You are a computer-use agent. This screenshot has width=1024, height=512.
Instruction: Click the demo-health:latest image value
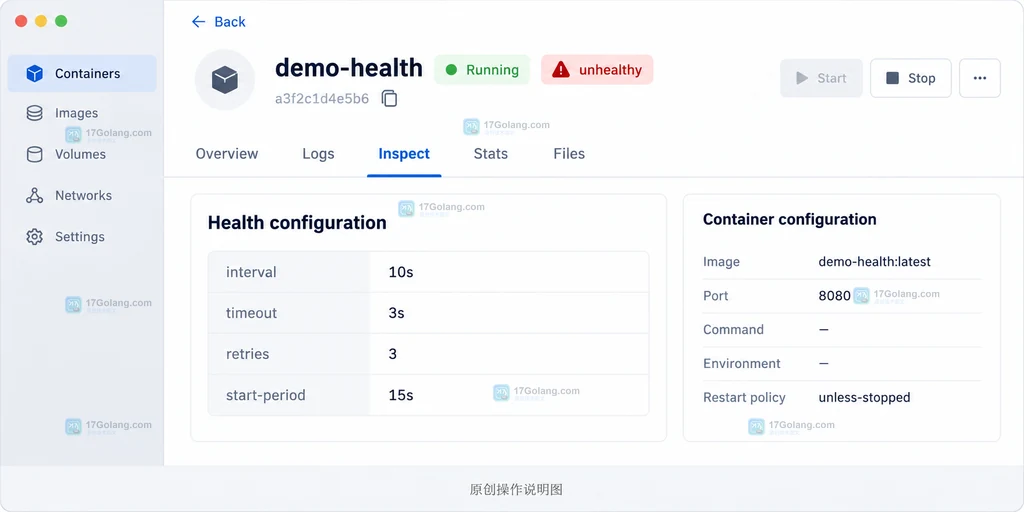point(874,261)
